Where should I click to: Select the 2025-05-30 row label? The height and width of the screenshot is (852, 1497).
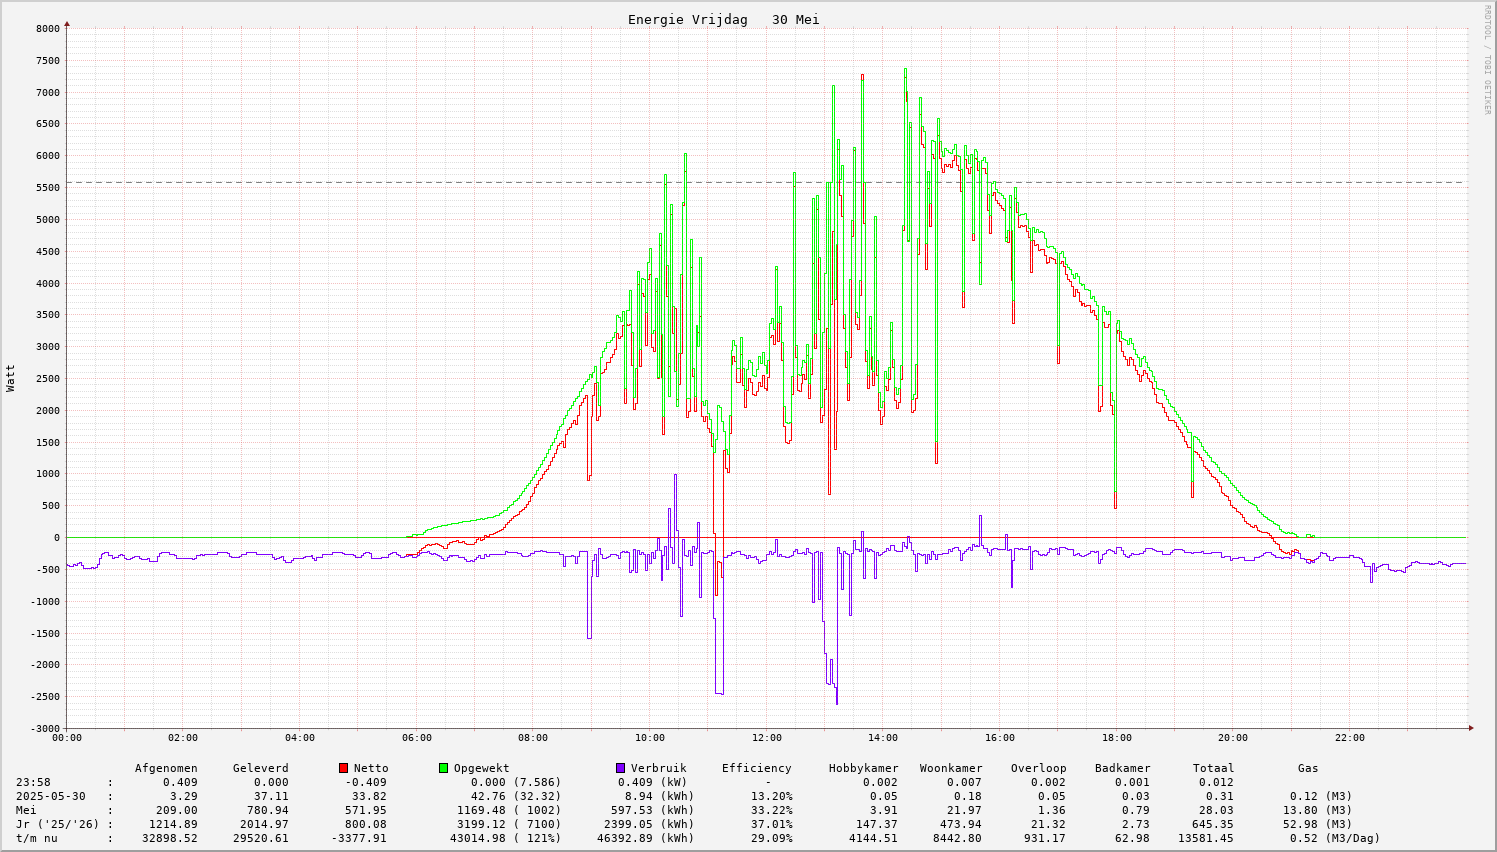pos(52,796)
